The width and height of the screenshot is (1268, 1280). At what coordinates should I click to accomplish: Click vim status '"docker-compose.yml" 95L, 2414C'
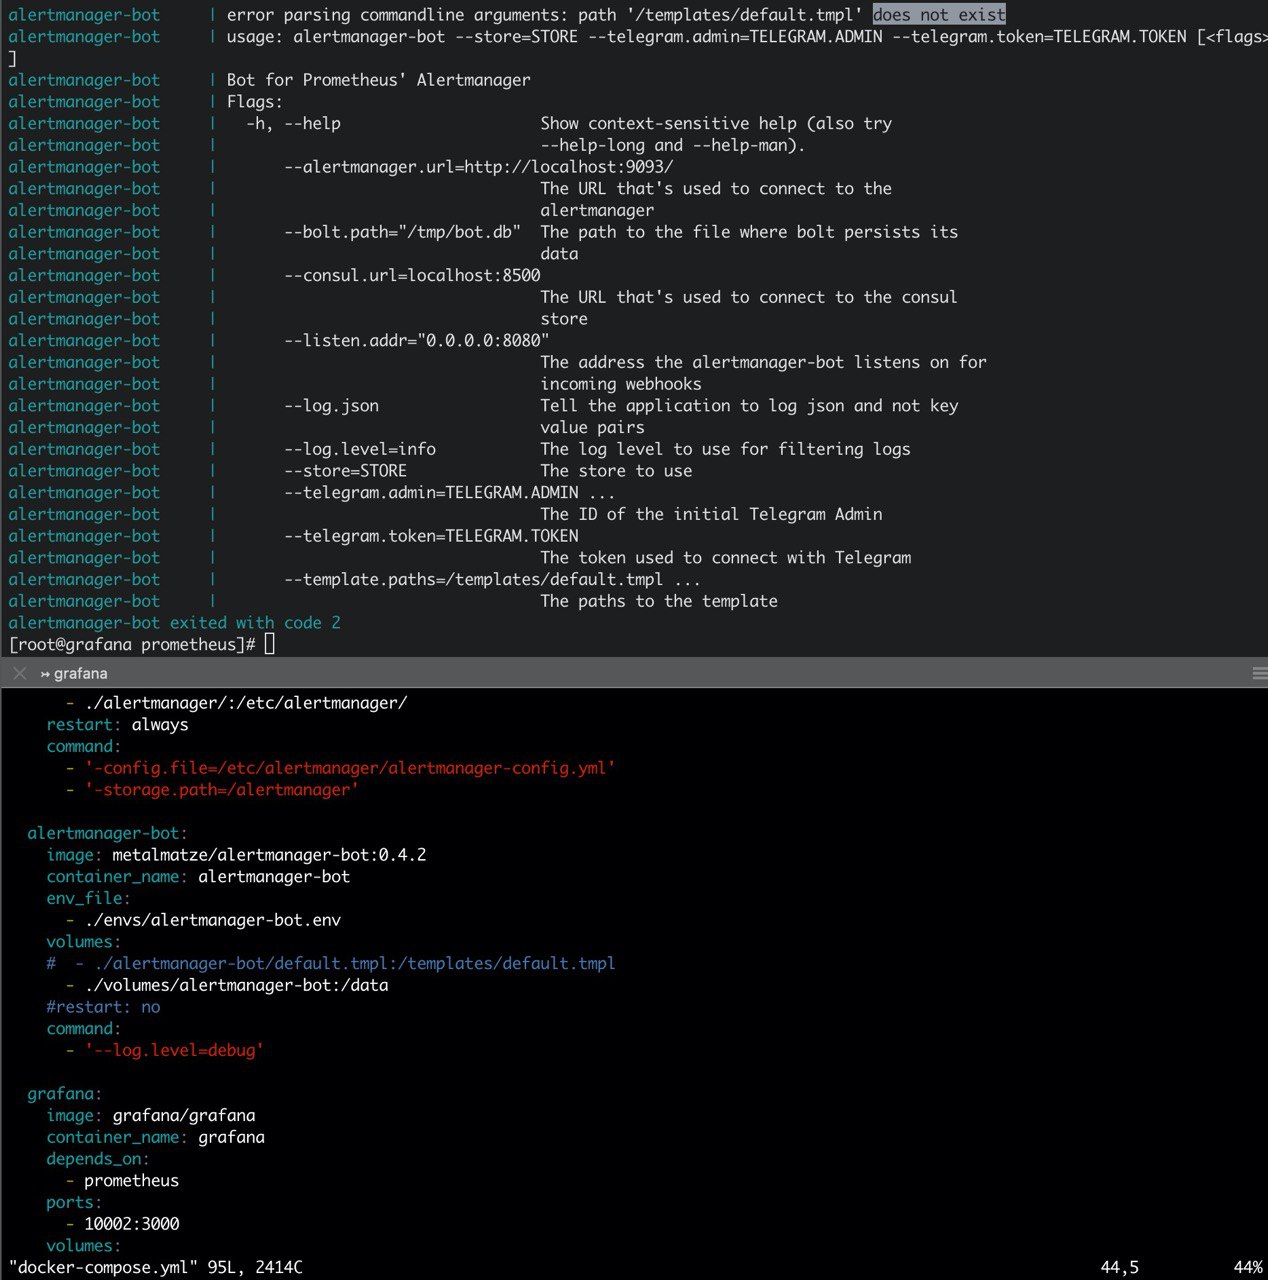155,1267
